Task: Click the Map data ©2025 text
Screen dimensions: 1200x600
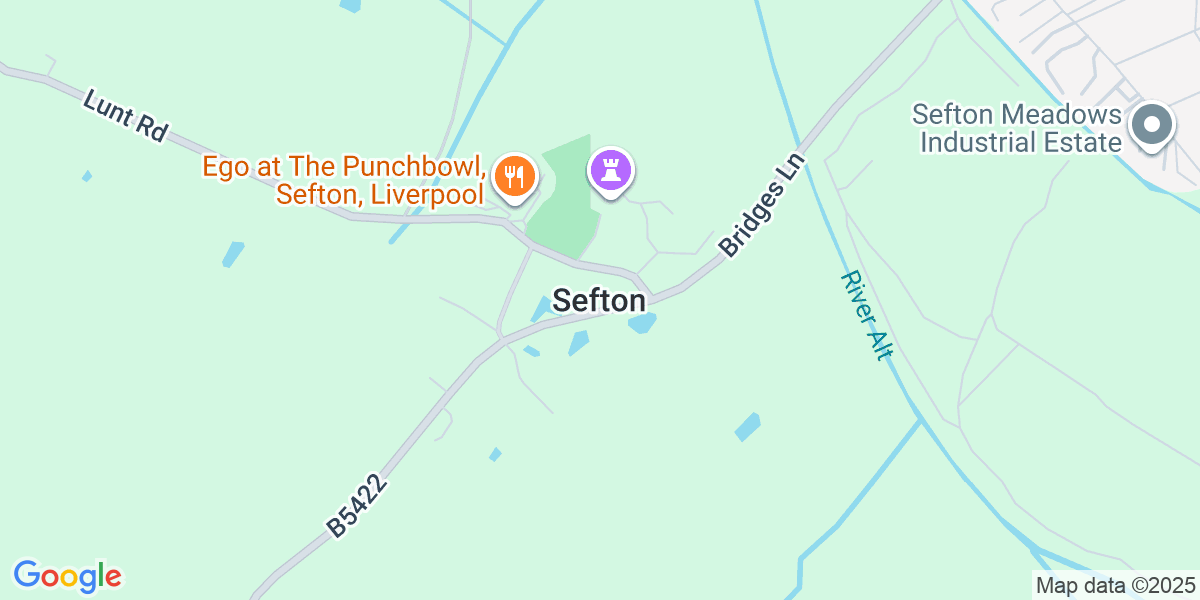Action: pos(1115,585)
